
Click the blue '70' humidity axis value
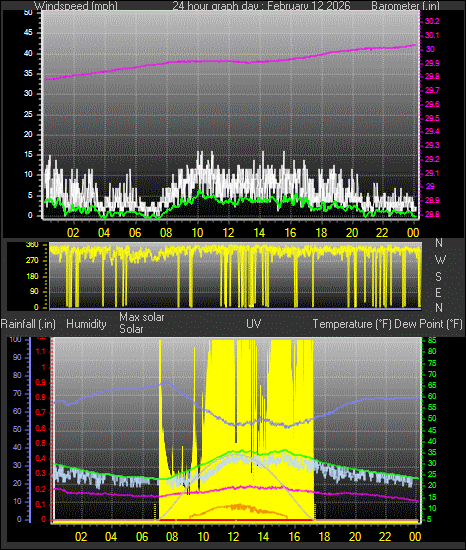pos(17,394)
